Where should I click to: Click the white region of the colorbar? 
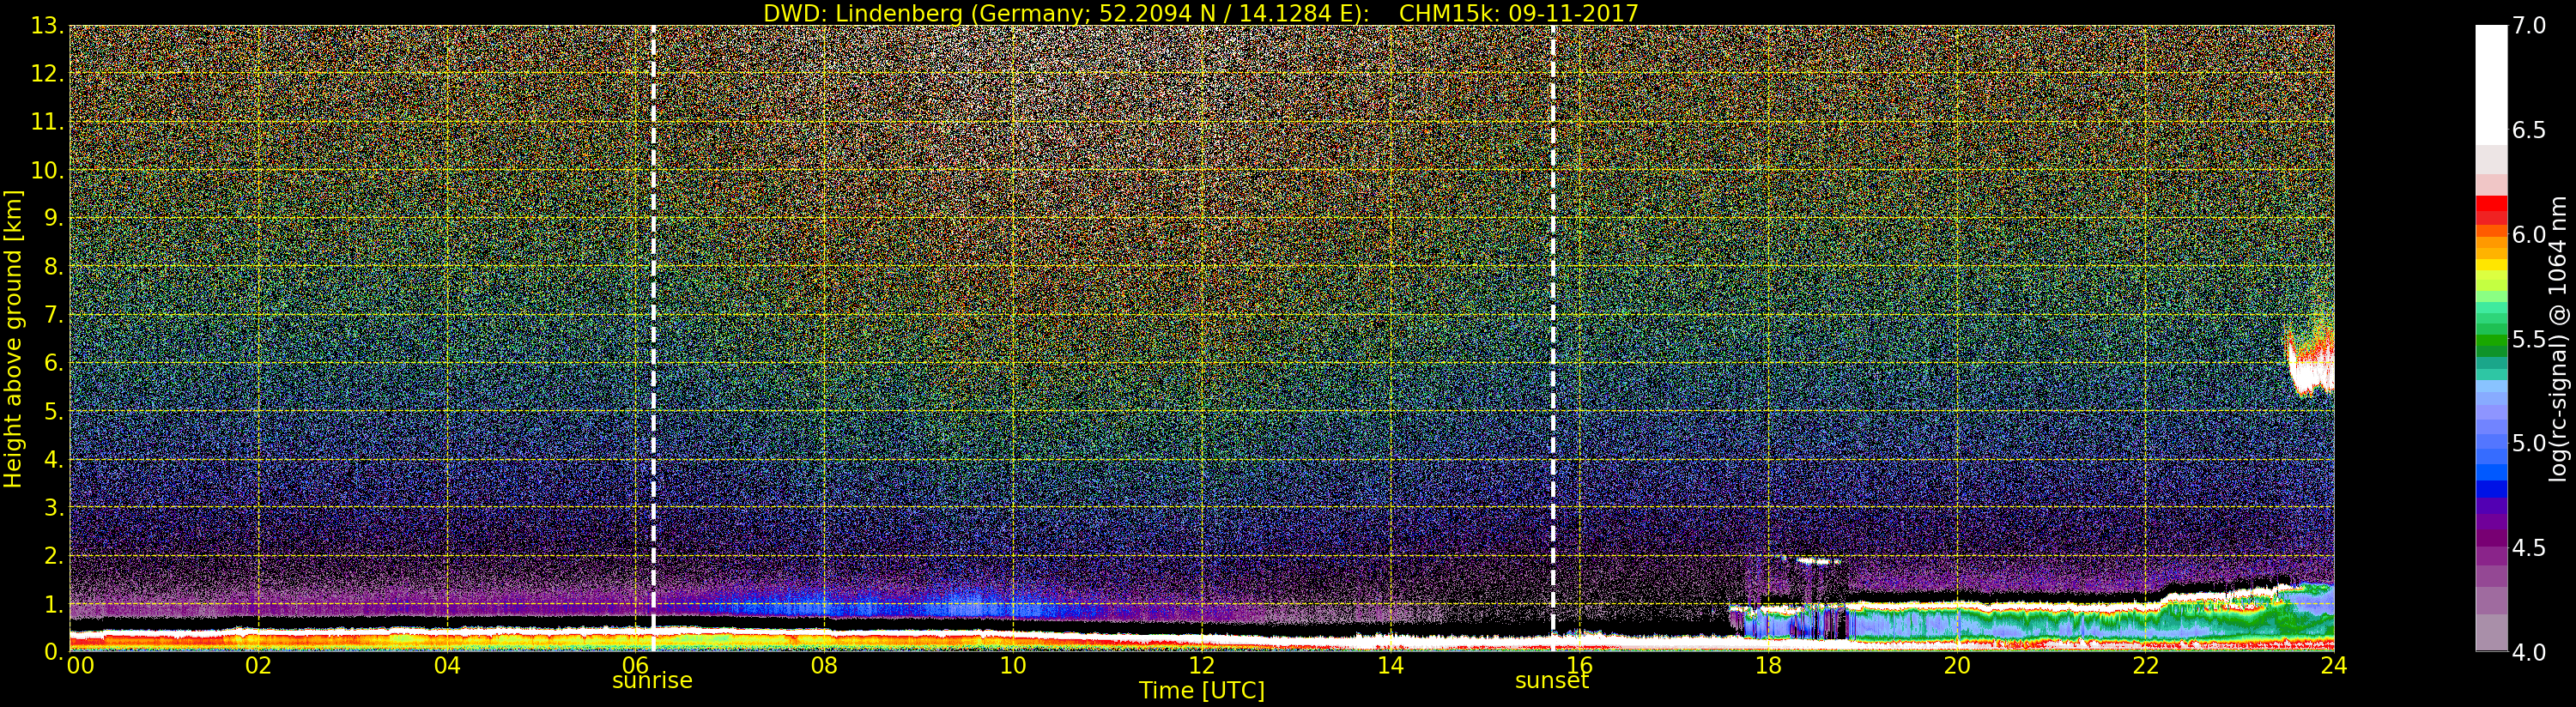click(2490, 80)
